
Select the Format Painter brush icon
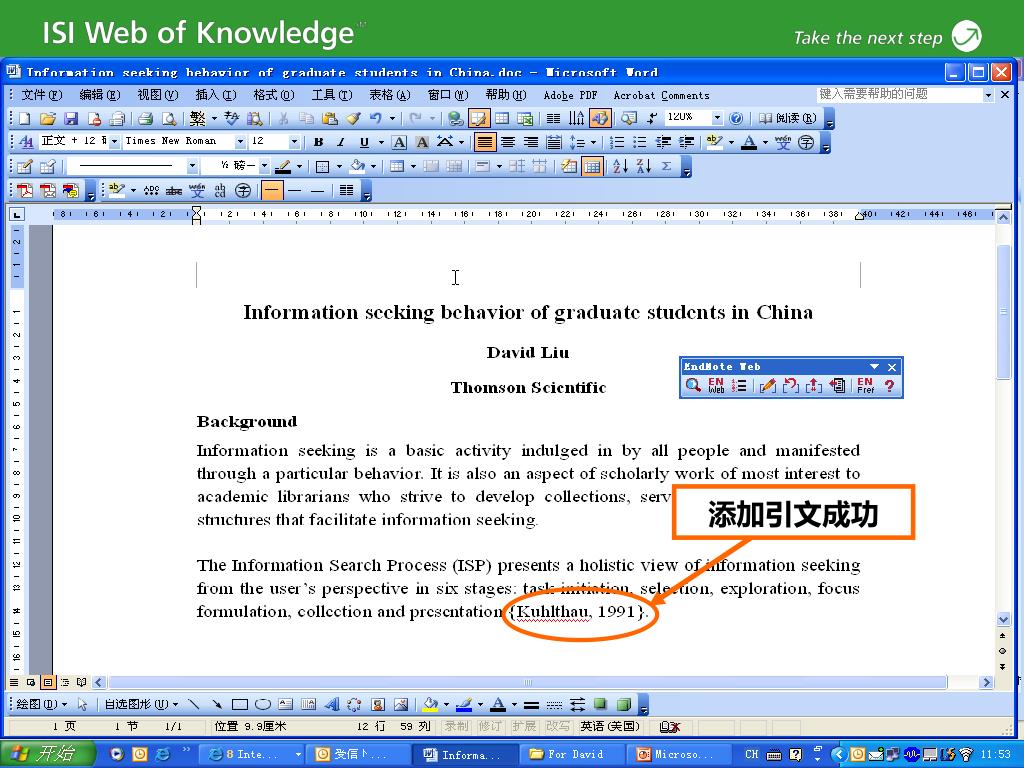tap(353, 118)
